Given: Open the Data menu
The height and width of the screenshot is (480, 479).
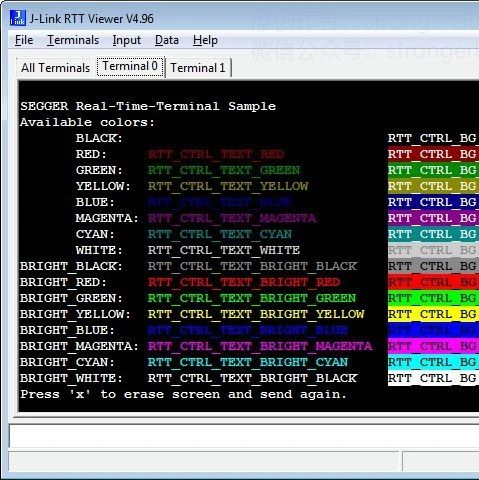Looking at the screenshot, I should point(167,40).
